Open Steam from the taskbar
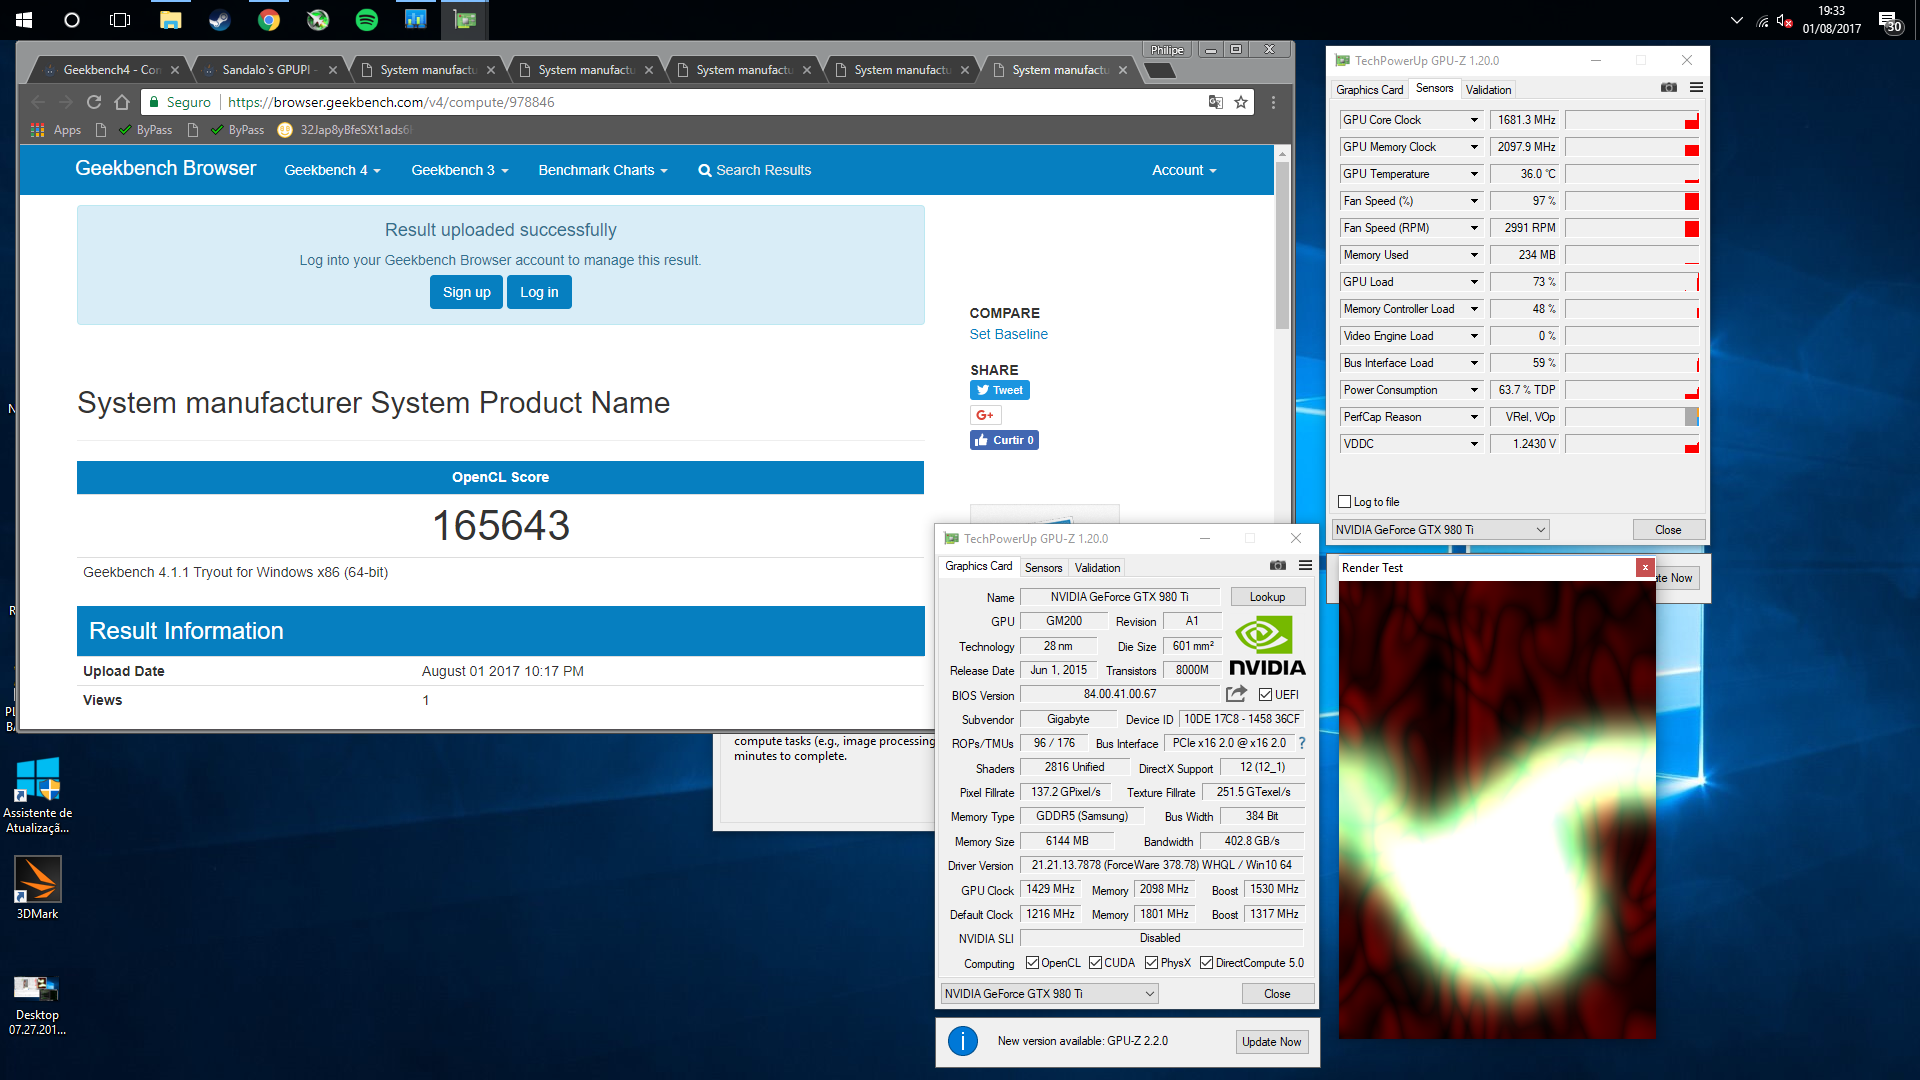The width and height of the screenshot is (1920, 1080). [x=220, y=19]
